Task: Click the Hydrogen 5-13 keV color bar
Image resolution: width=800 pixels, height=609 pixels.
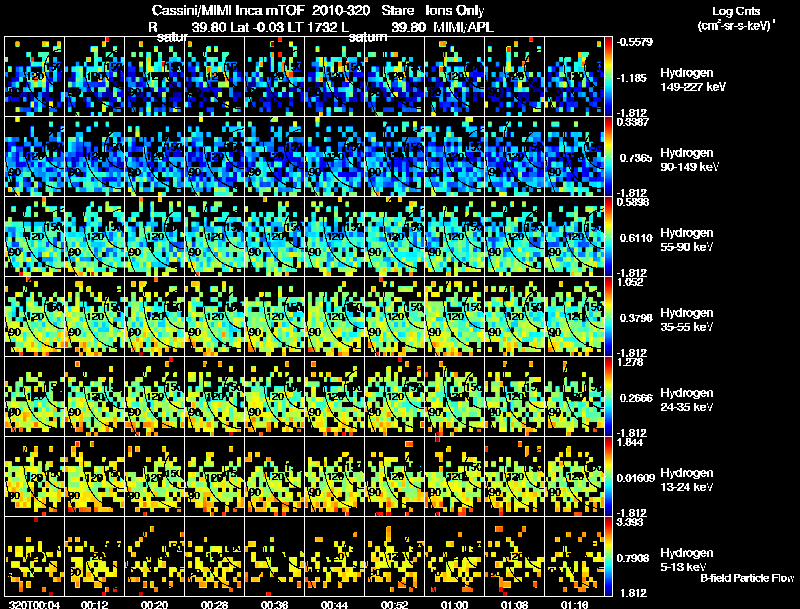Action: pyautogui.click(x=608, y=556)
